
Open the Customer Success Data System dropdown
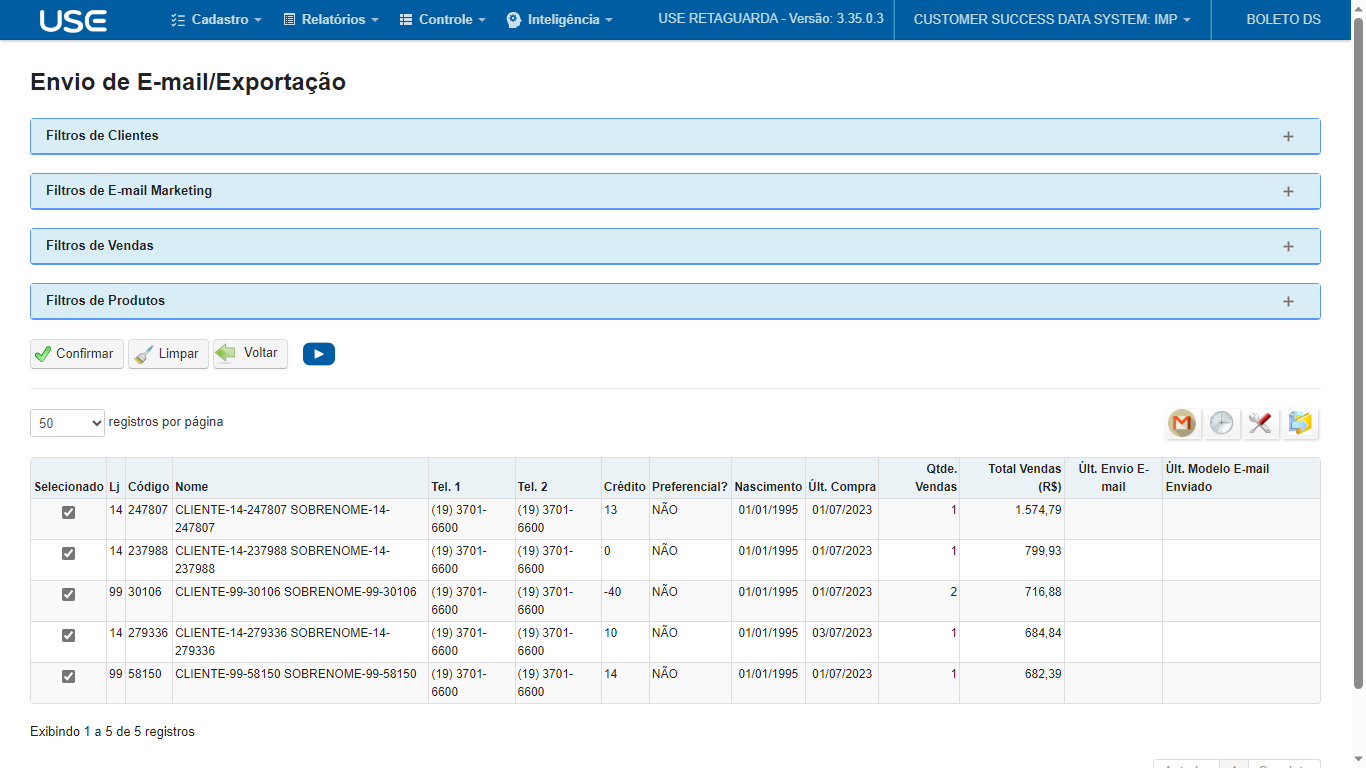tap(1052, 20)
